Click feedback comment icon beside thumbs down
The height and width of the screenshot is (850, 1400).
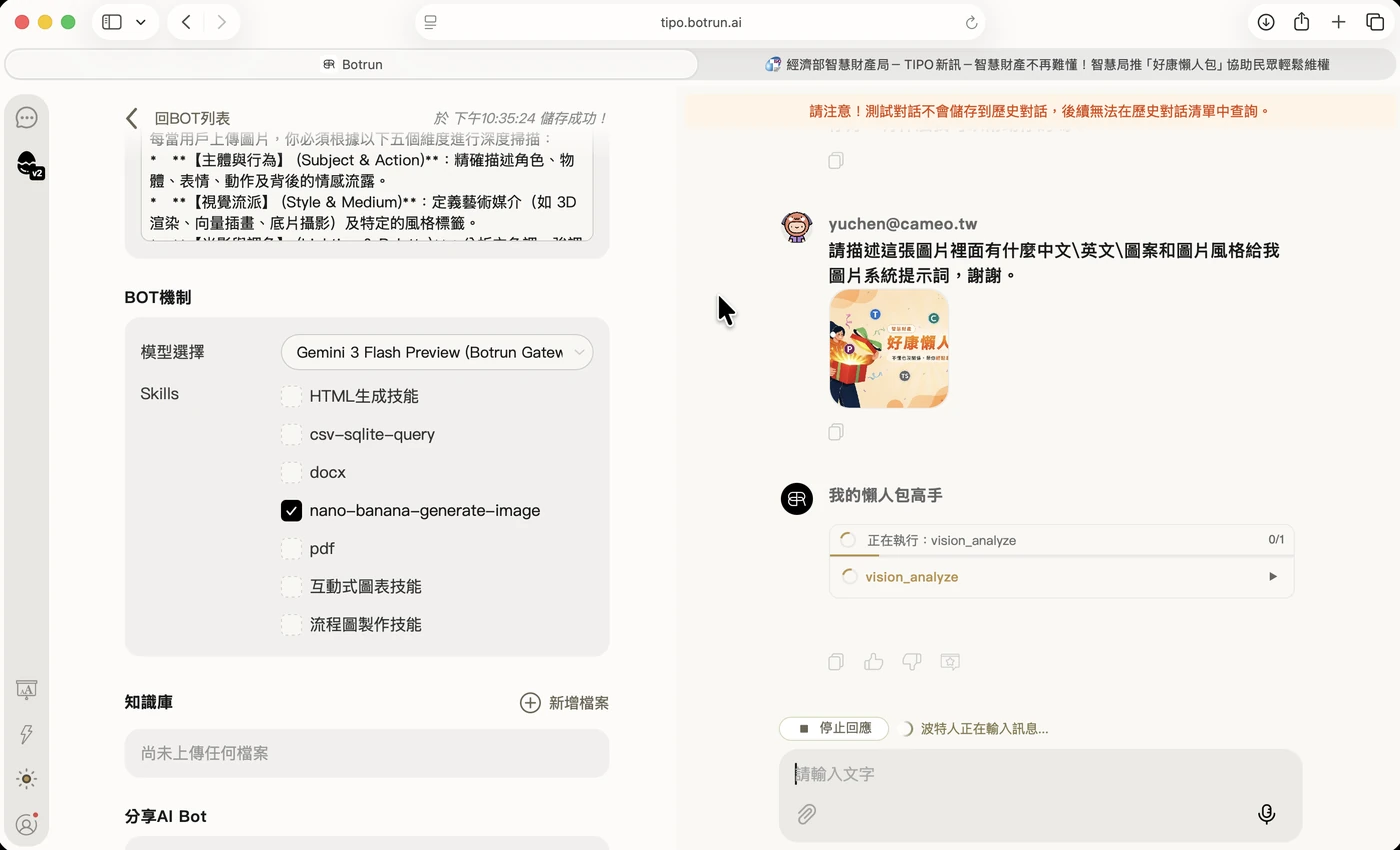point(950,661)
